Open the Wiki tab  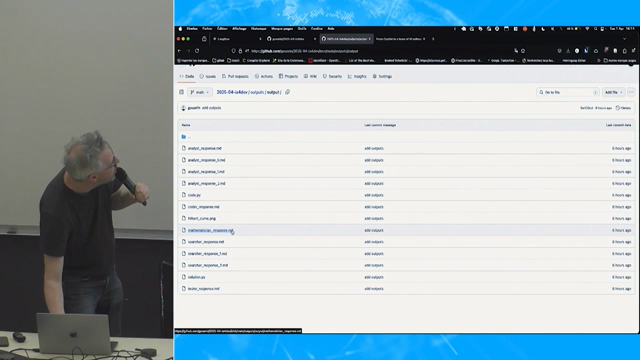(x=310, y=76)
